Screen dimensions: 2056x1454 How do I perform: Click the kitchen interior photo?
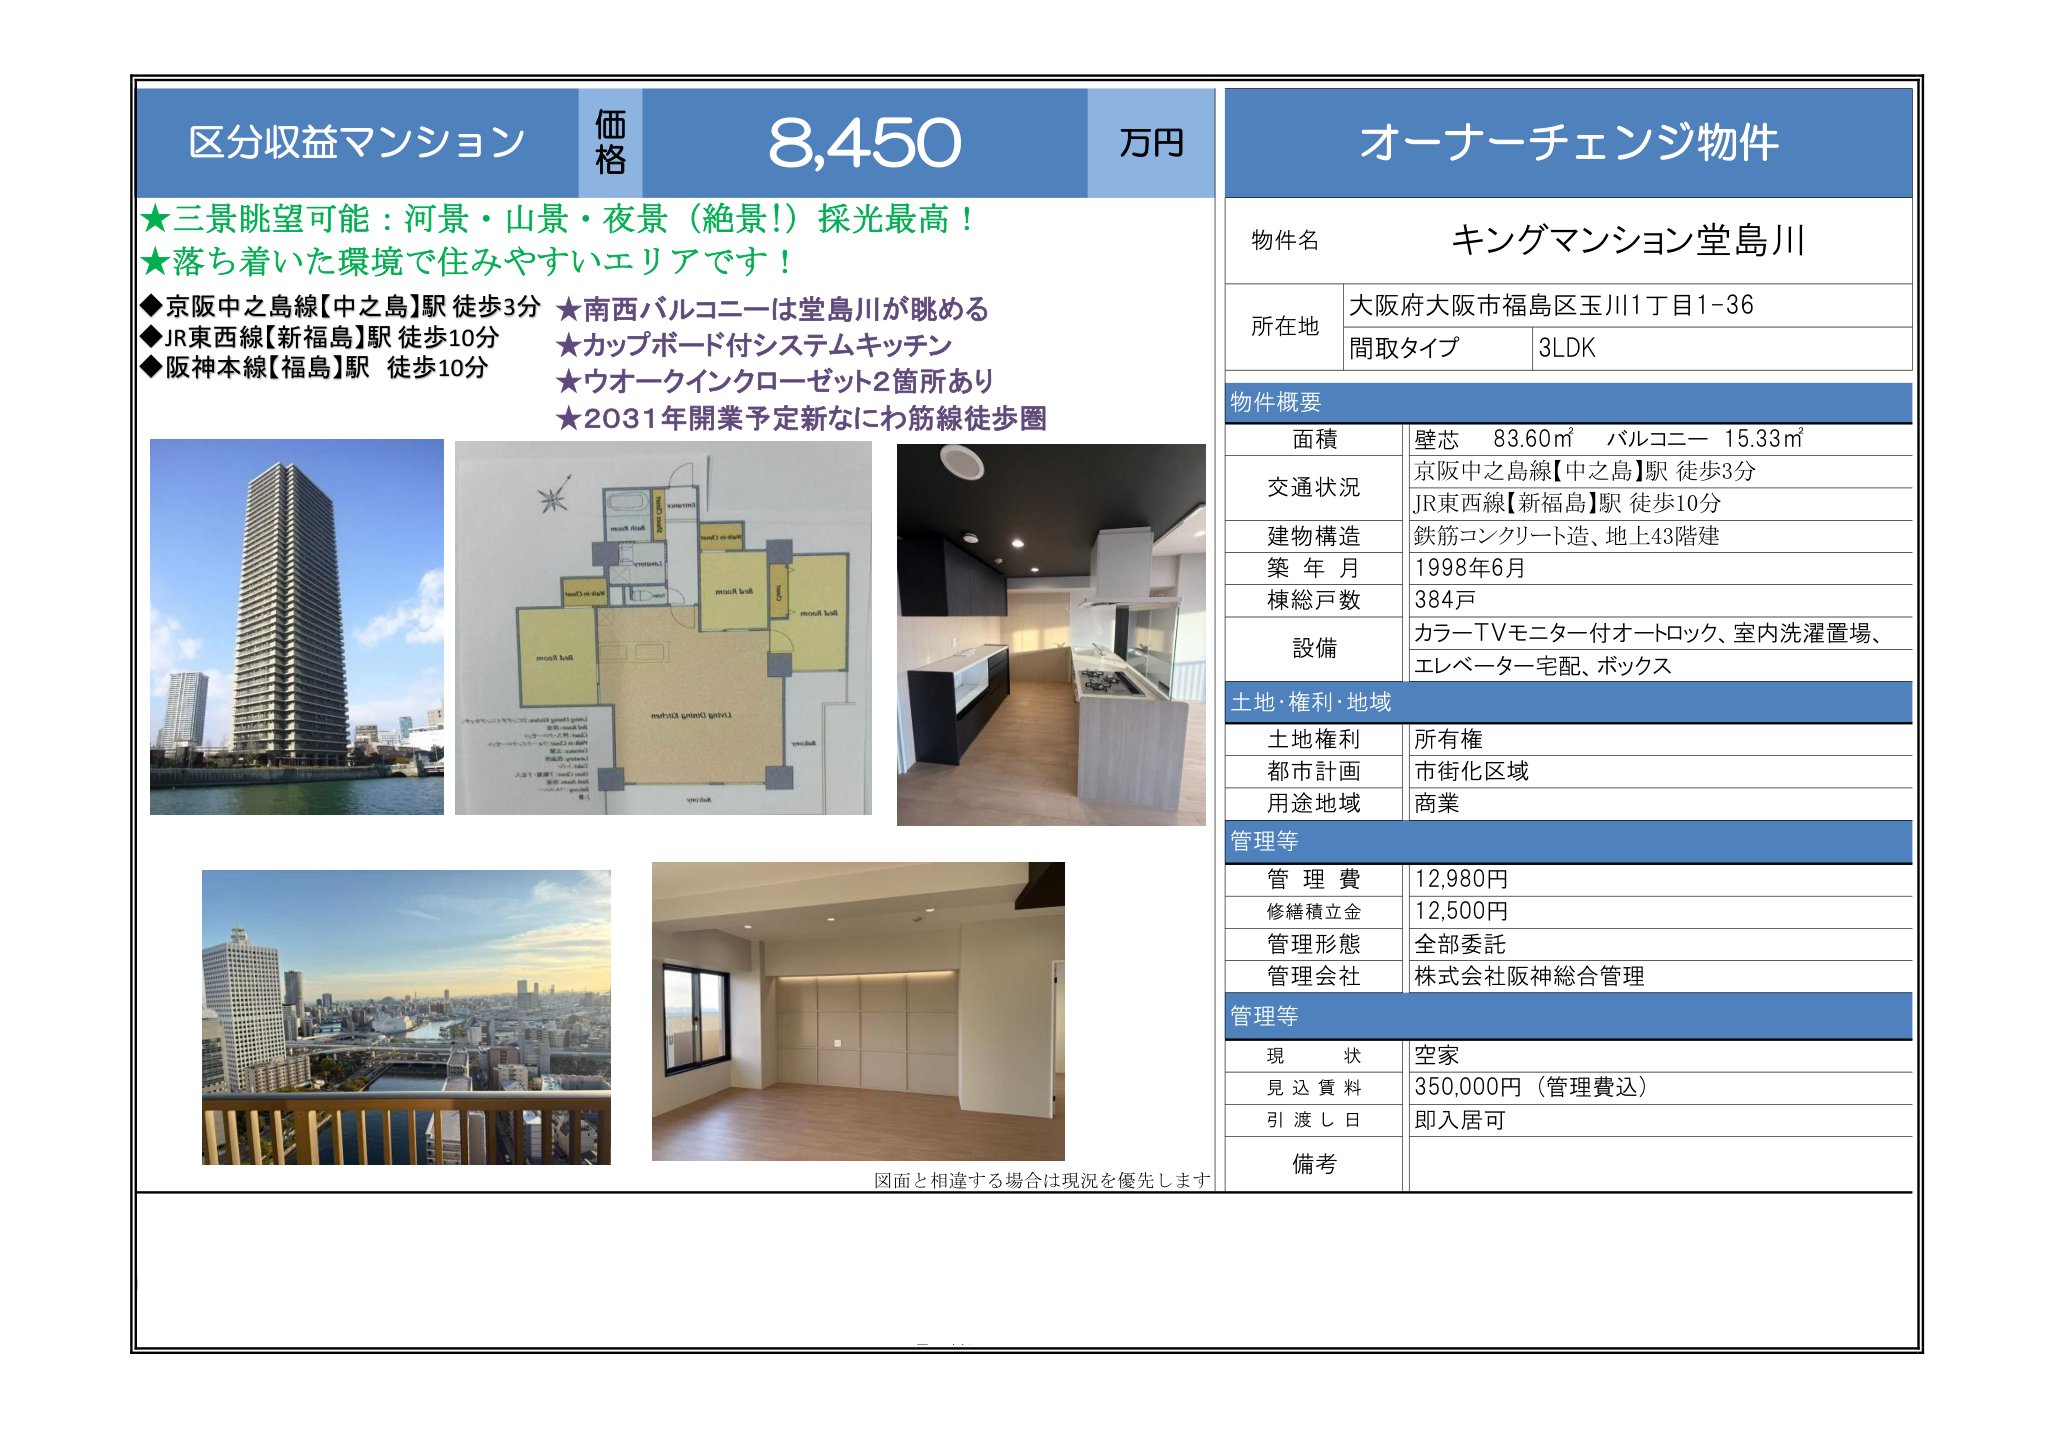(1050, 634)
